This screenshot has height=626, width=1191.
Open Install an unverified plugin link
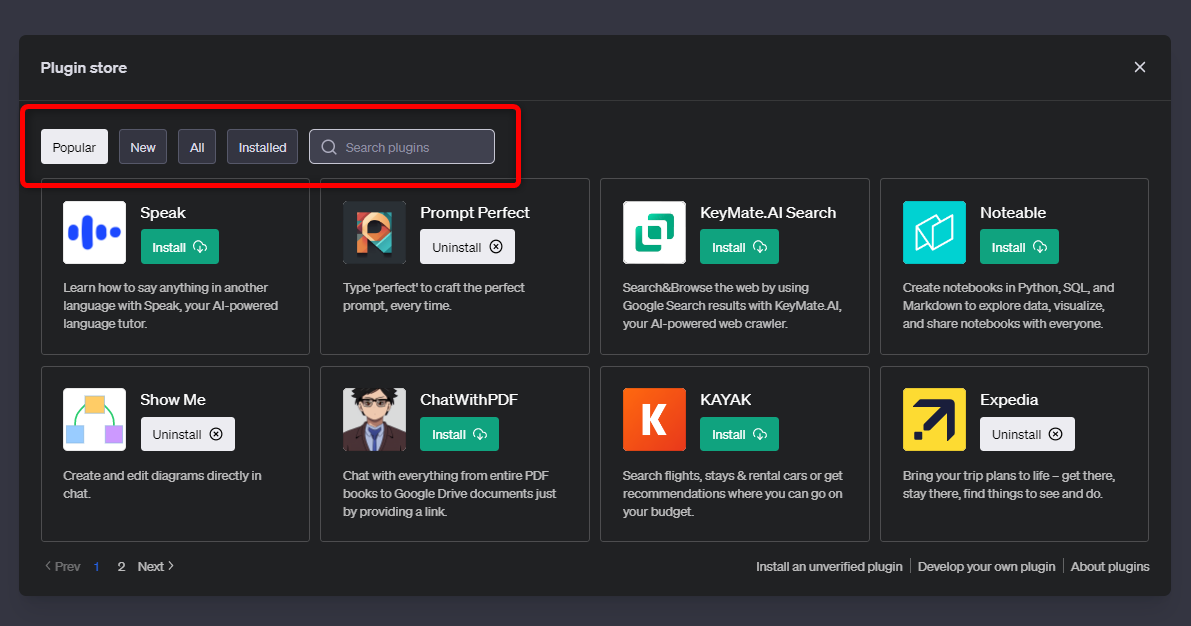pyautogui.click(x=829, y=567)
